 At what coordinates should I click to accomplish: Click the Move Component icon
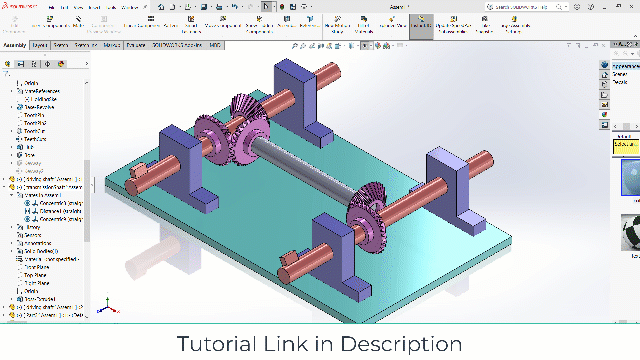pos(223,19)
